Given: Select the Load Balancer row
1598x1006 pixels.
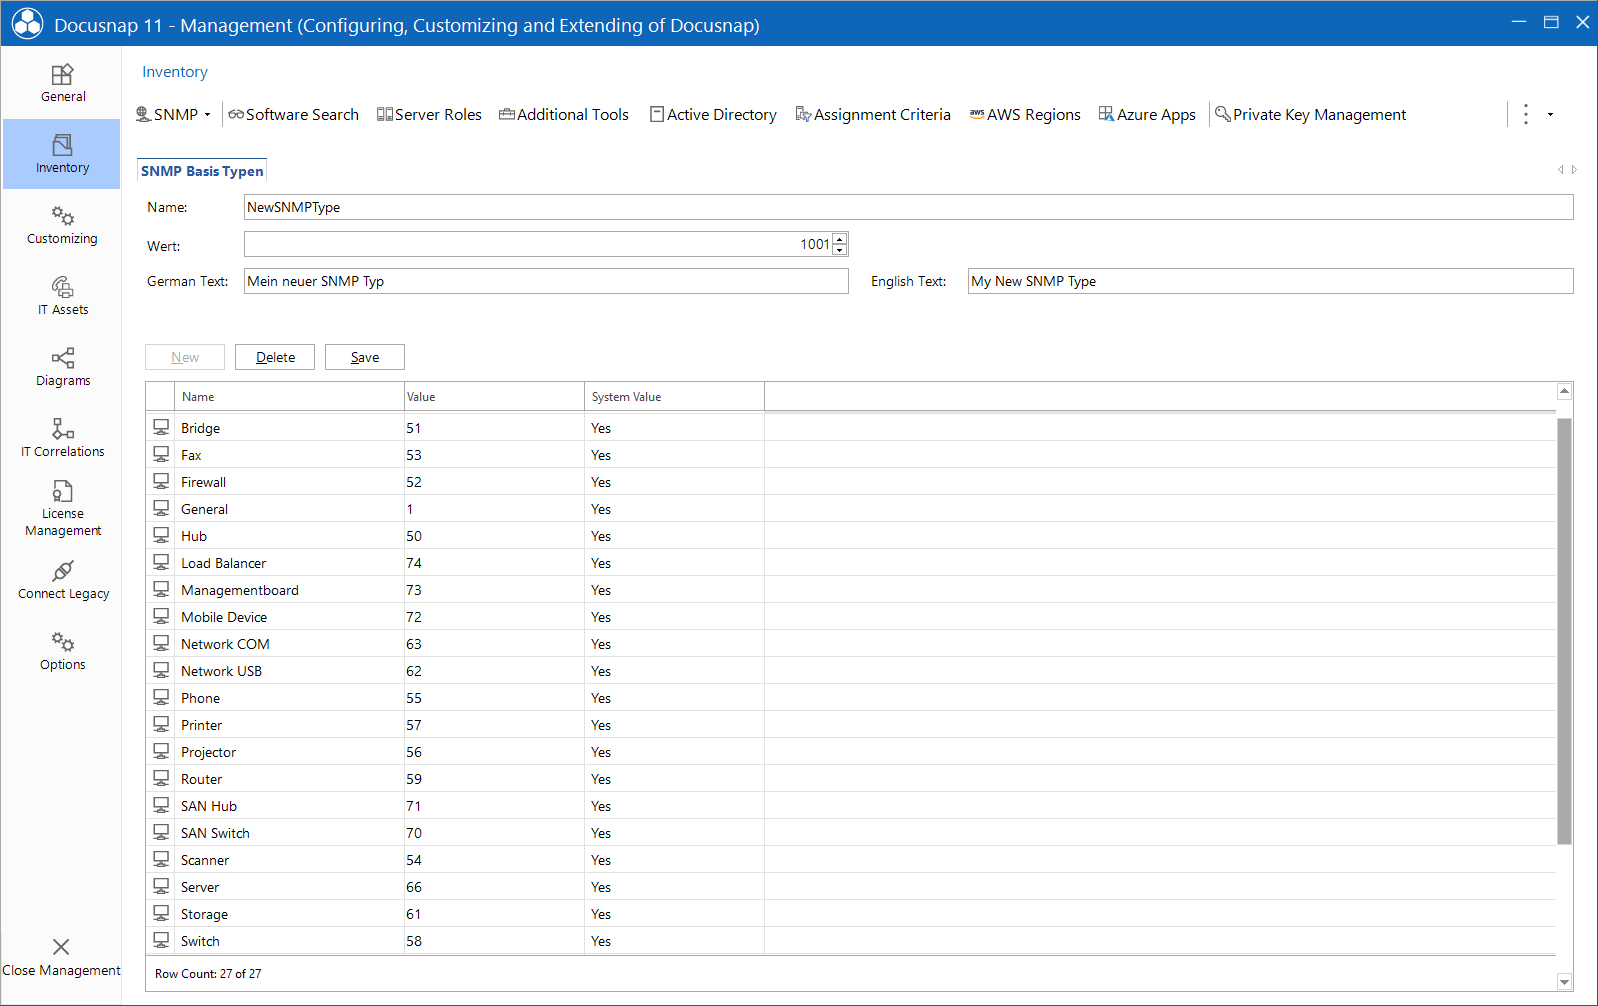Looking at the screenshot, I should coord(851,563).
